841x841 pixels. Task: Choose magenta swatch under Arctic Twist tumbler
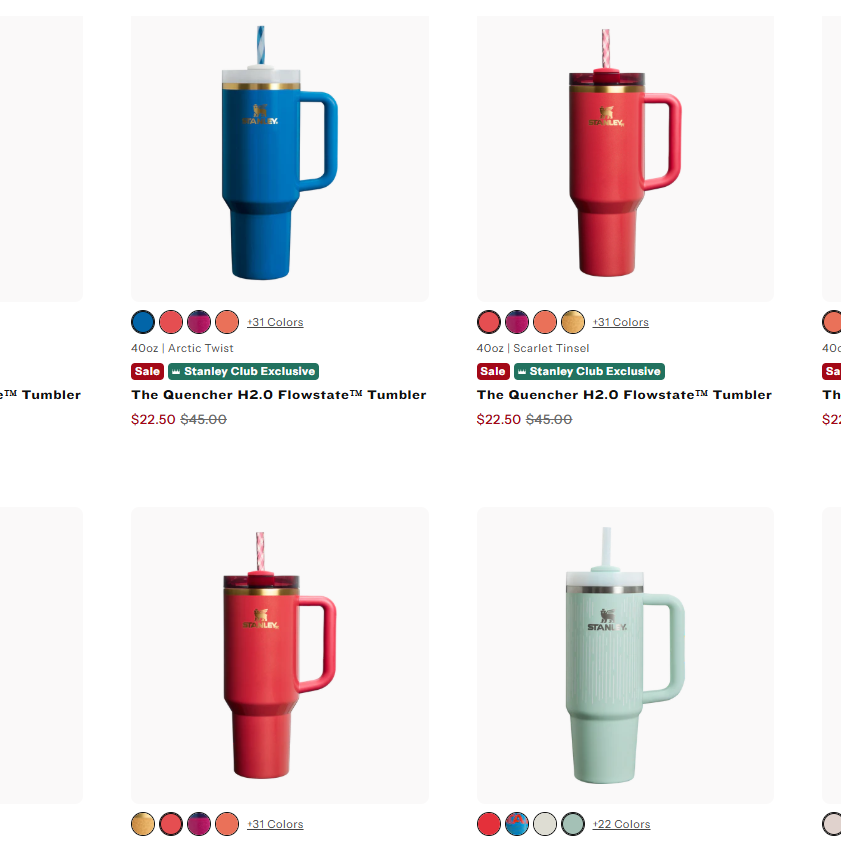(199, 322)
